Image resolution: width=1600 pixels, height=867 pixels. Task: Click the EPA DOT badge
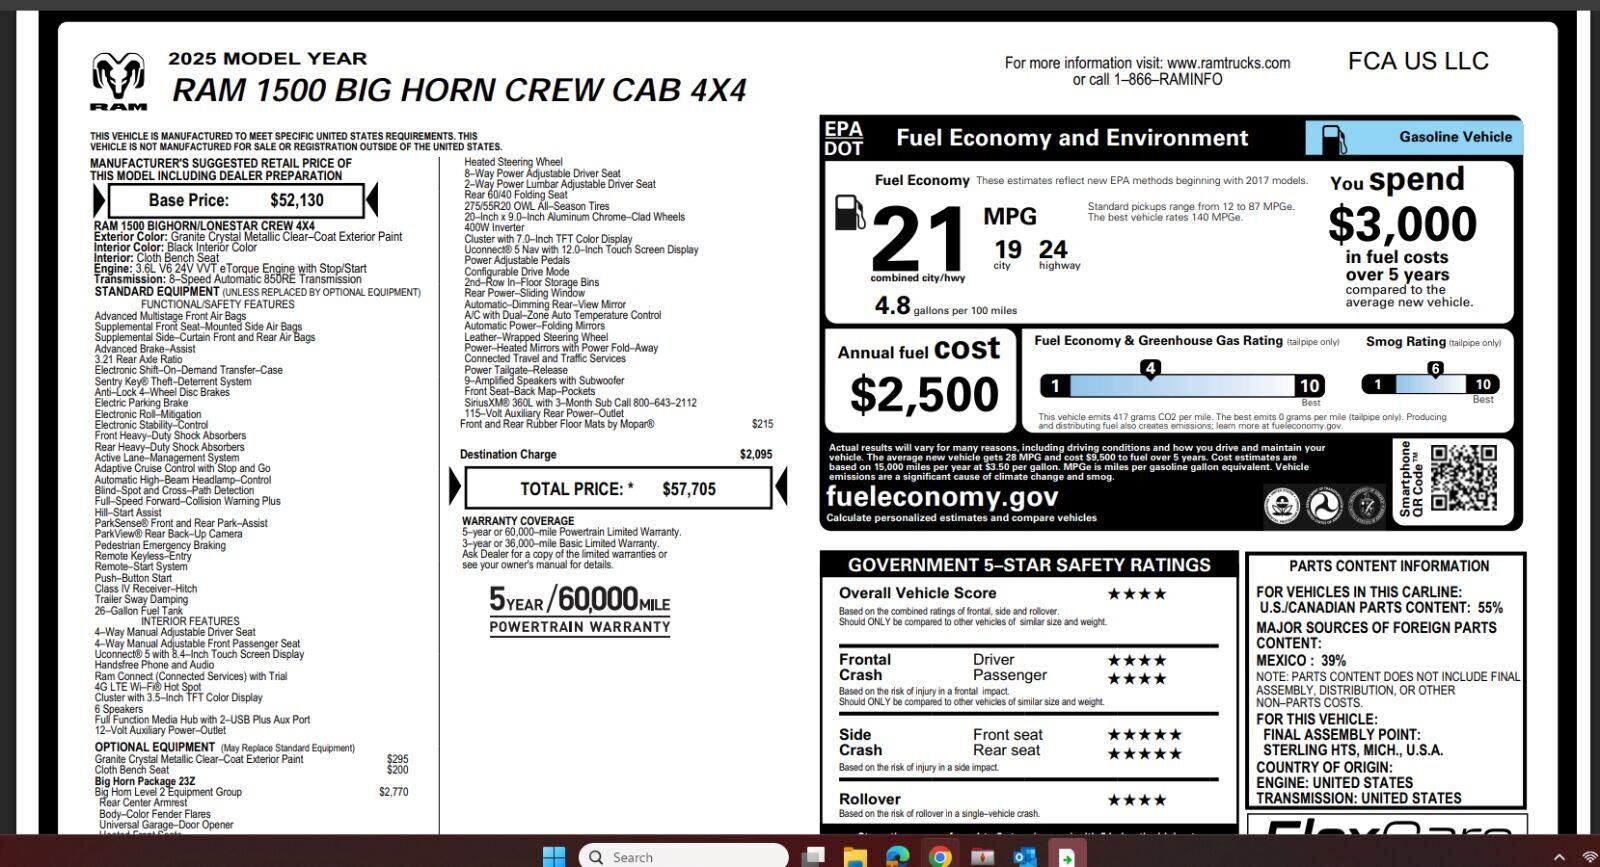[843, 138]
